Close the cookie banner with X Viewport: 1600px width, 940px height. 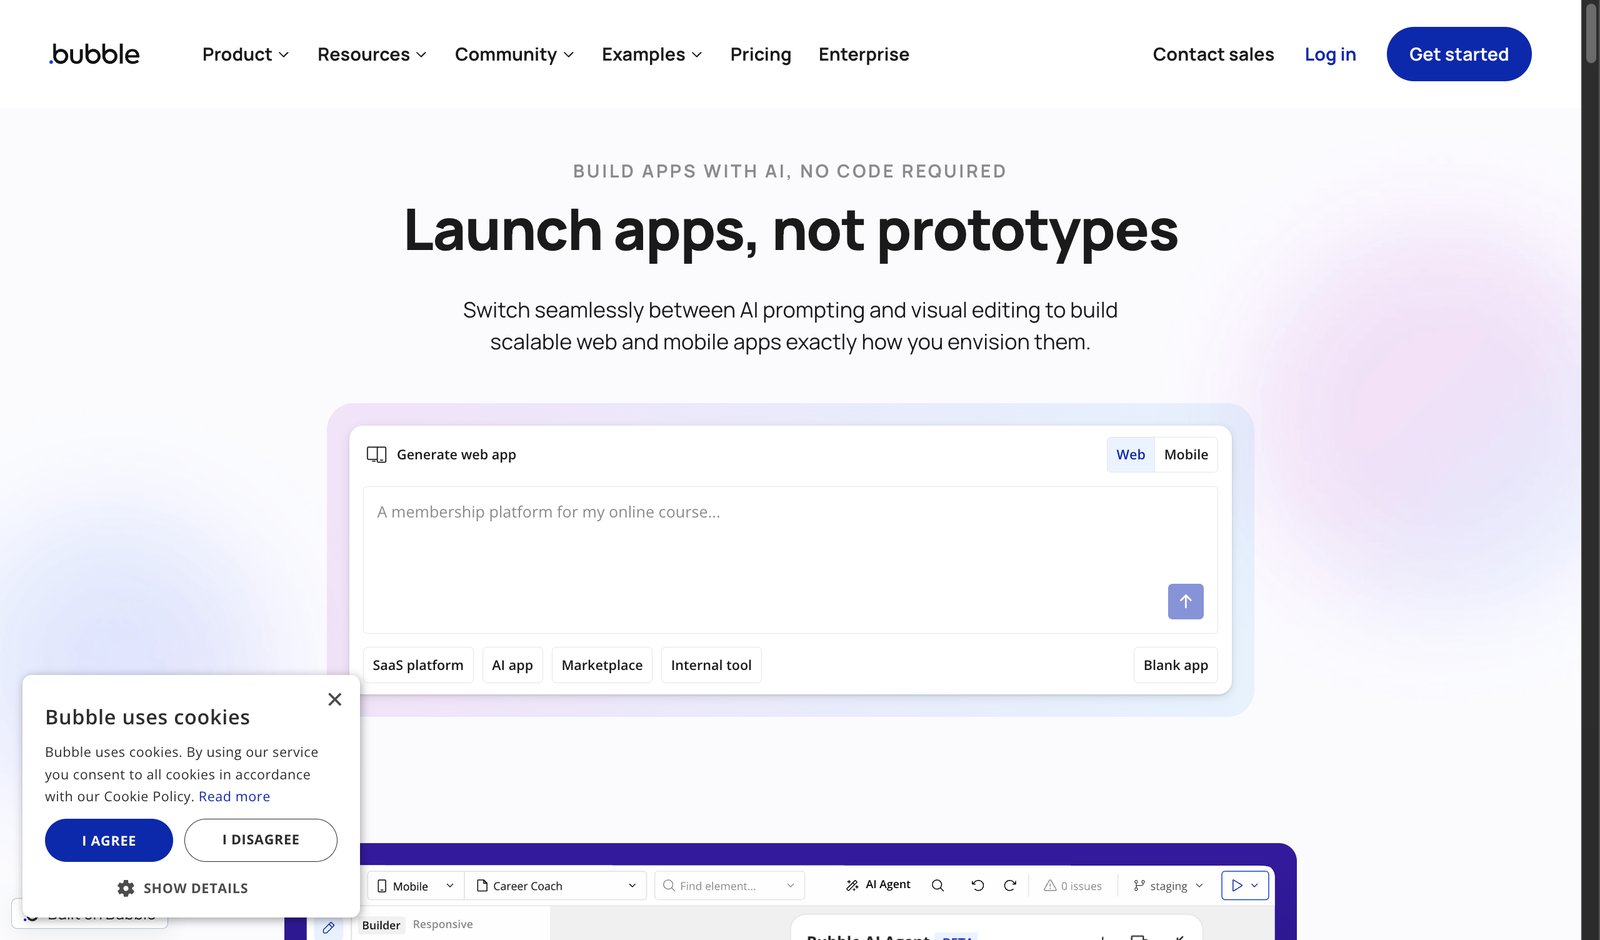pyautogui.click(x=335, y=699)
